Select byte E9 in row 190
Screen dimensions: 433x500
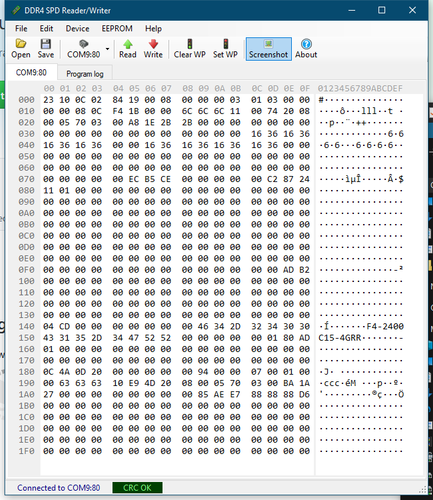(x=134, y=383)
